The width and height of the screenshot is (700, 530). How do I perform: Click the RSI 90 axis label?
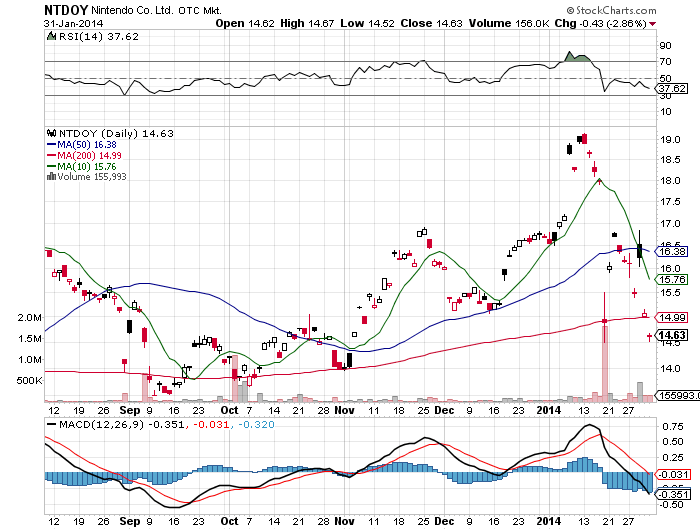(665, 46)
